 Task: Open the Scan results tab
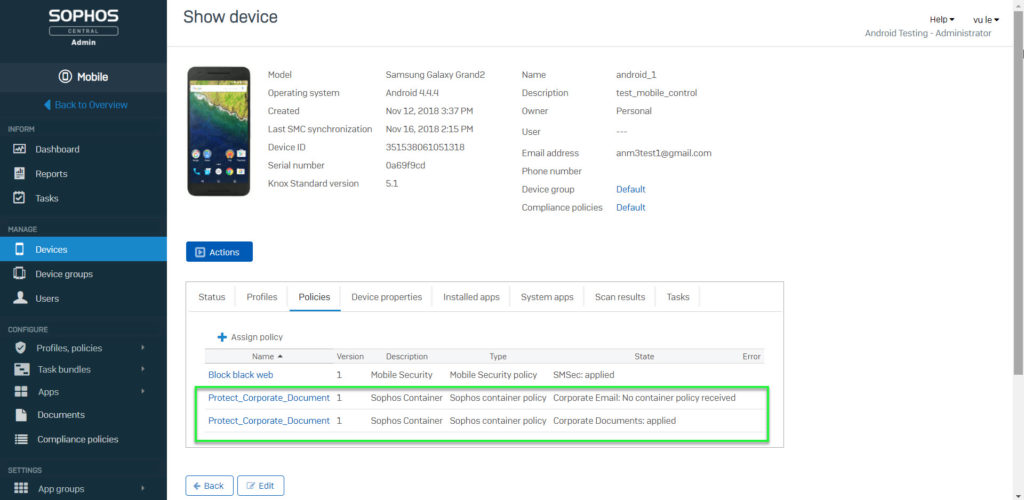[620, 297]
